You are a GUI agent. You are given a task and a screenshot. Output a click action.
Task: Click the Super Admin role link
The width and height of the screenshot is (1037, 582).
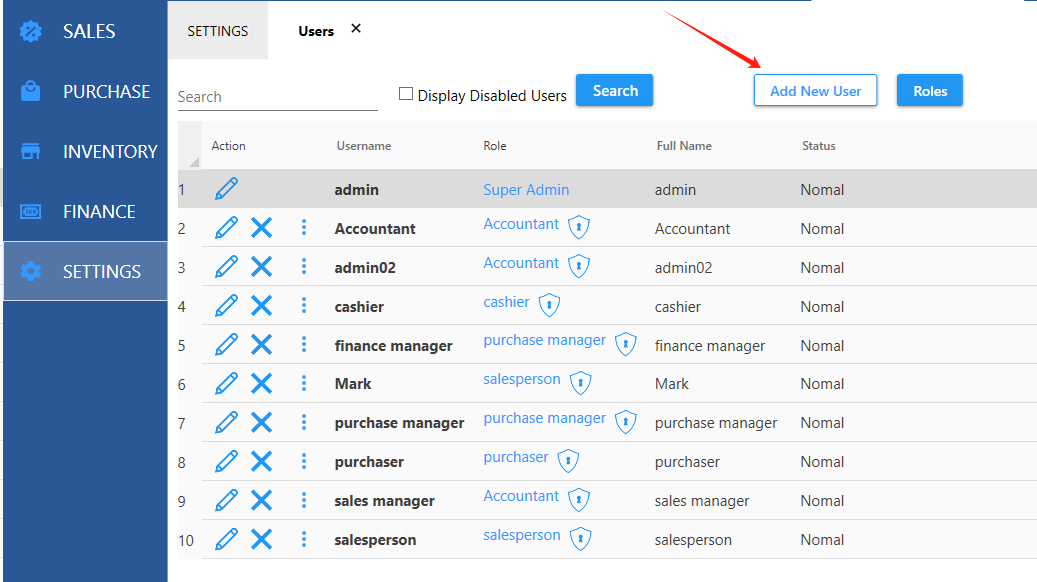(526, 190)
